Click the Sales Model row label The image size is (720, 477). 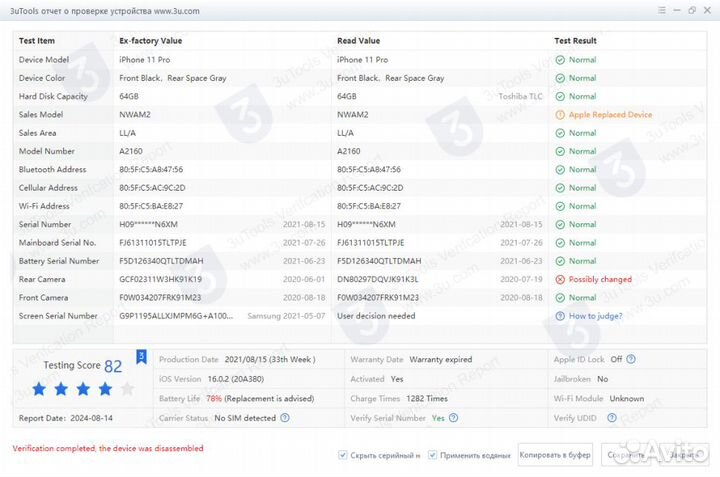point(41,115)
